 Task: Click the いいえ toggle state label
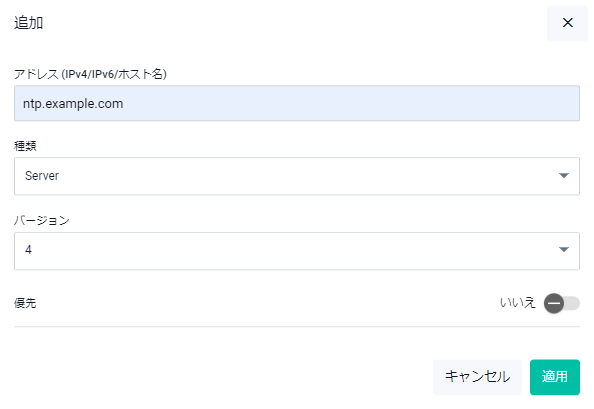tap(517, 303)
